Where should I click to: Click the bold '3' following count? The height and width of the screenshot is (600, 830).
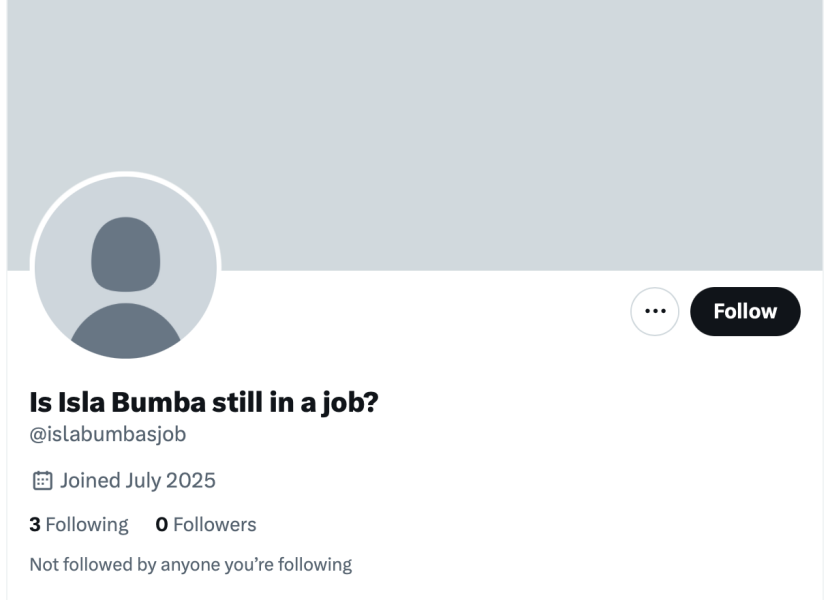(x=35, y=524)
